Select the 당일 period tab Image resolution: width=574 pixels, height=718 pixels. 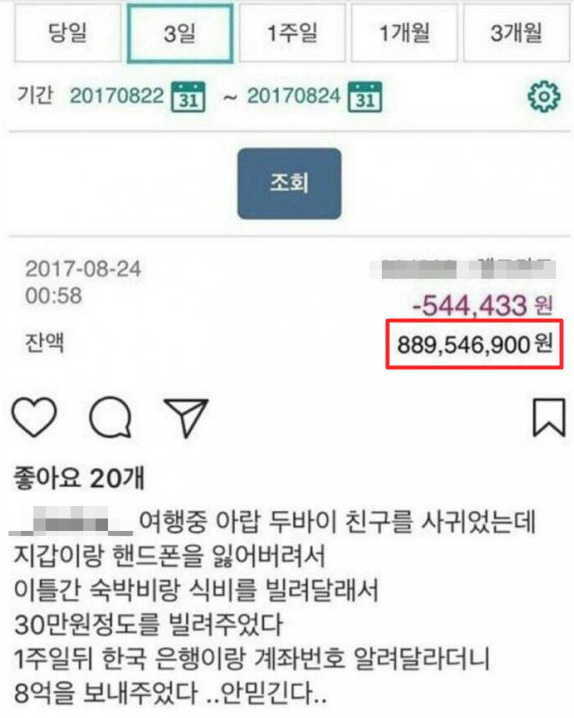(67, 33)
